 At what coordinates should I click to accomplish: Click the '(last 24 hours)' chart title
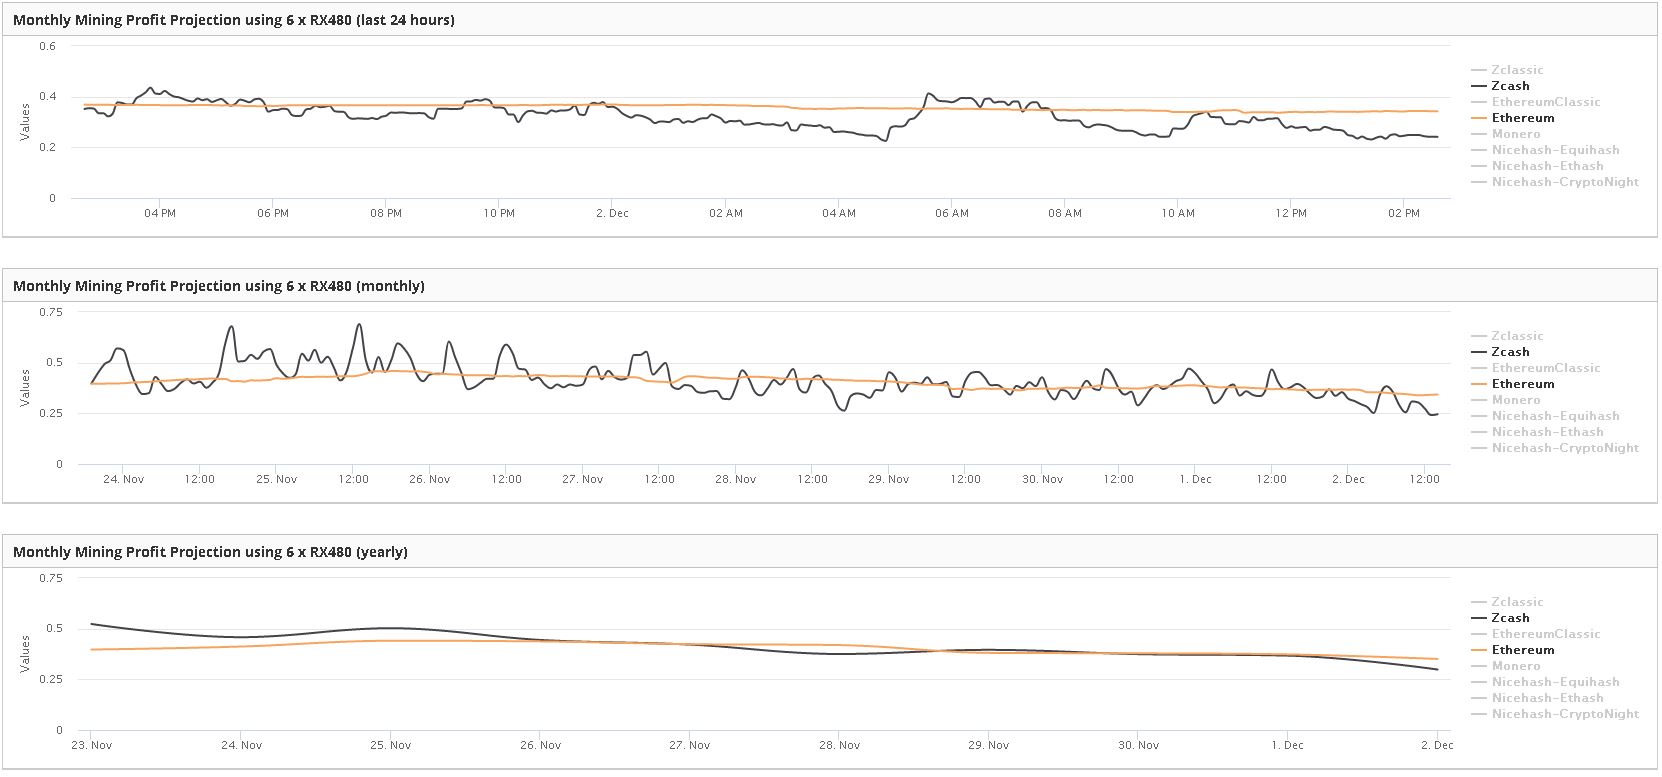pos(234,20)
